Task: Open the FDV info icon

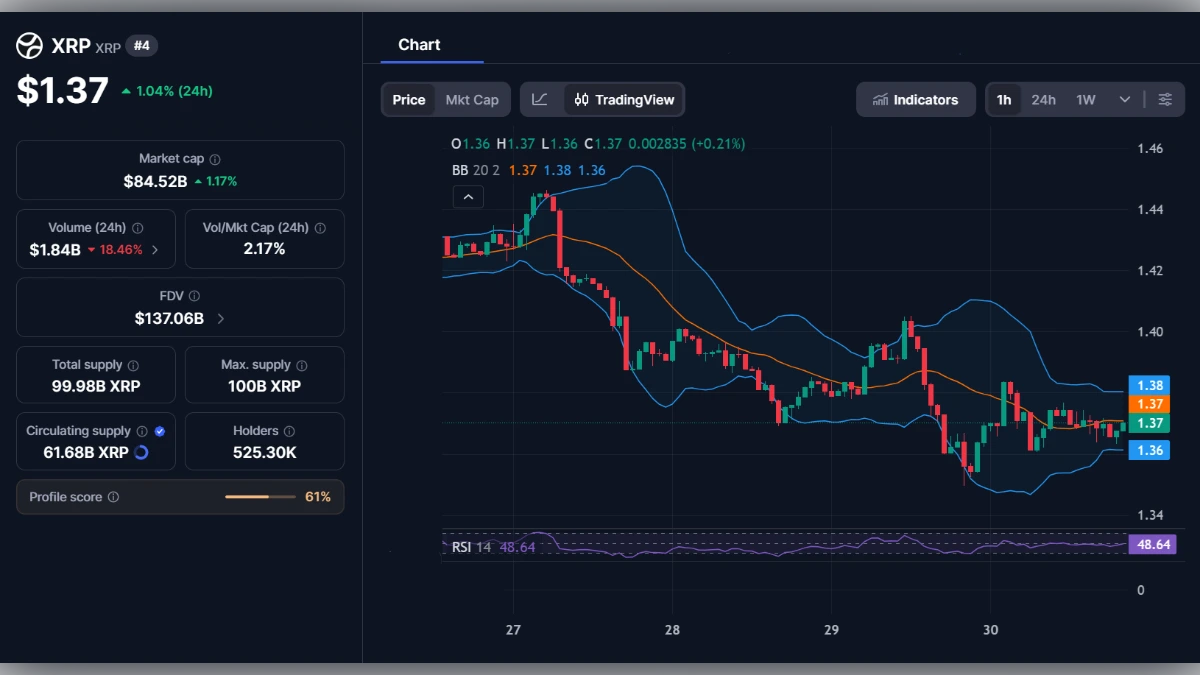Action: 194,296
